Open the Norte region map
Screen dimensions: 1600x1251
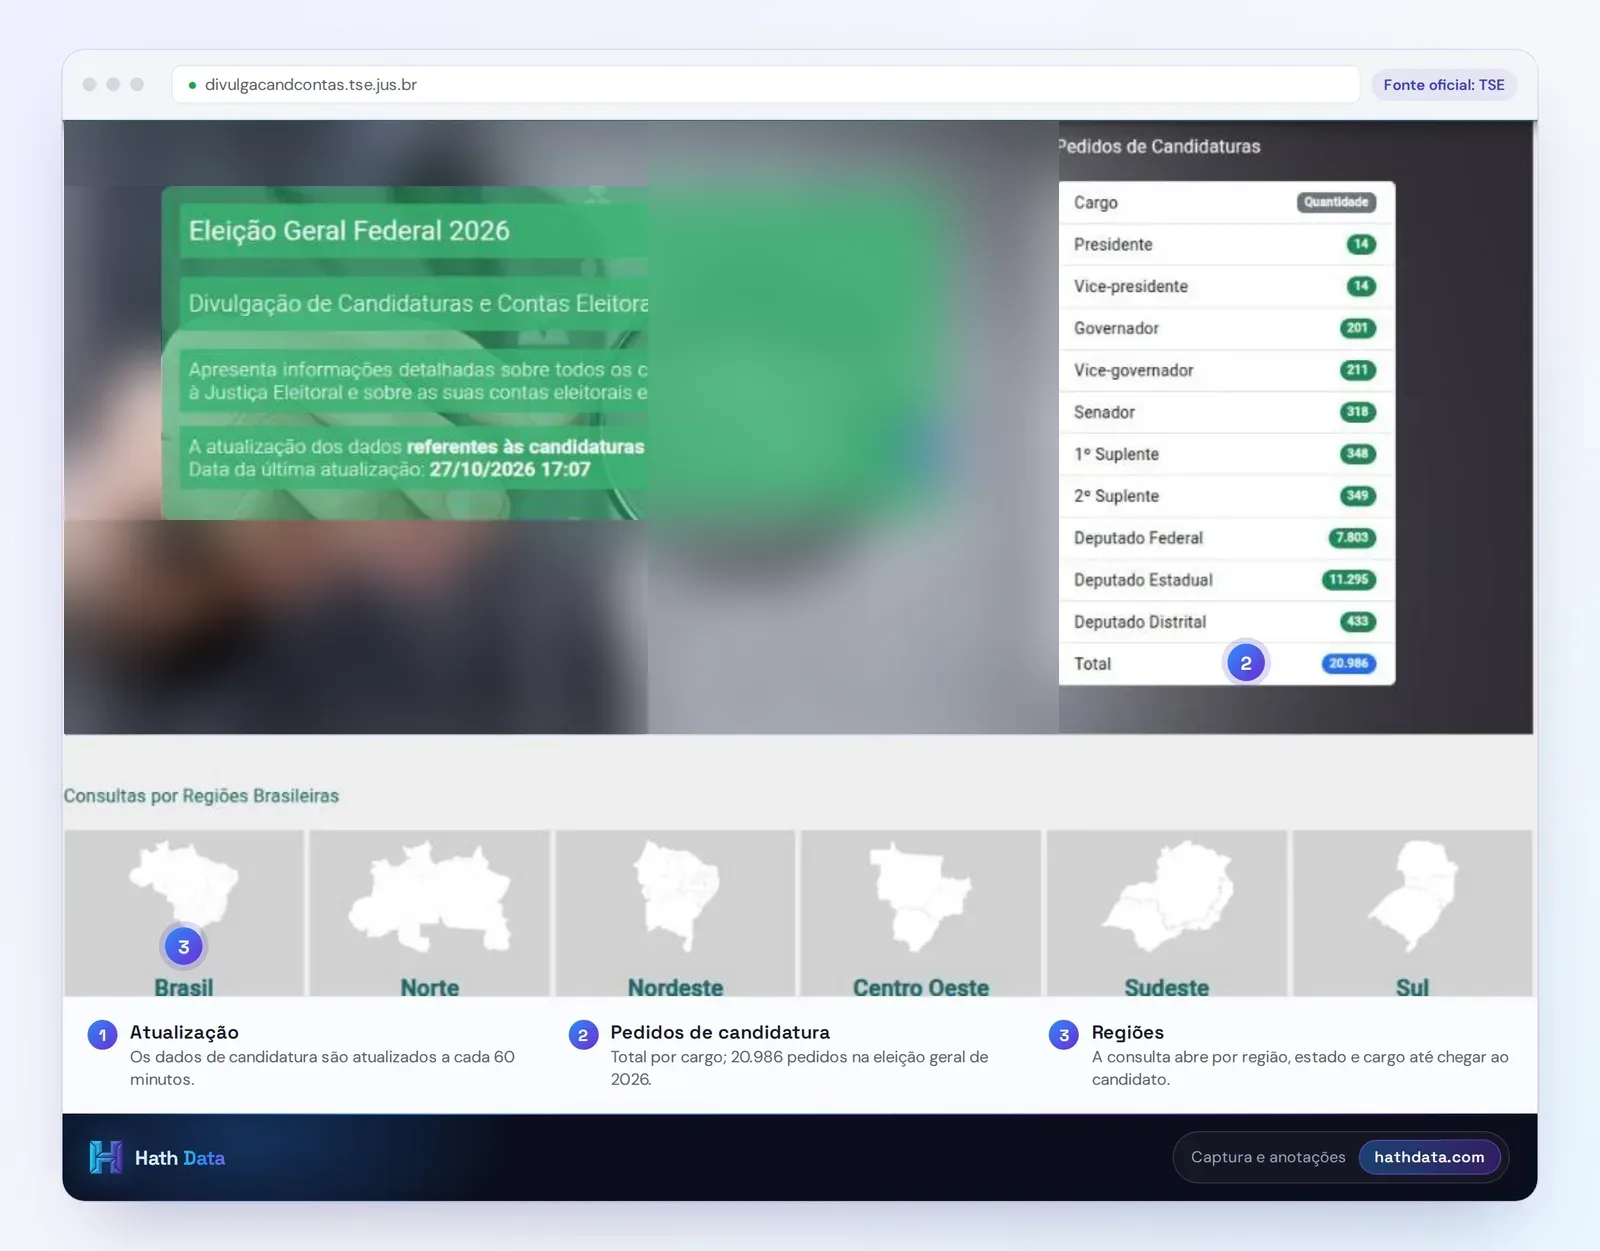point(430,913)
